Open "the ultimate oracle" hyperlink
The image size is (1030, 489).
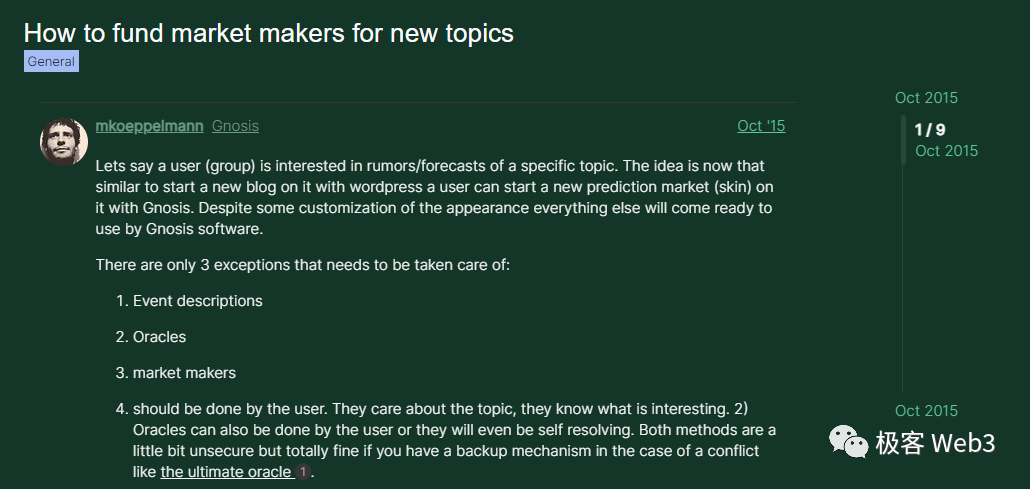226,471
